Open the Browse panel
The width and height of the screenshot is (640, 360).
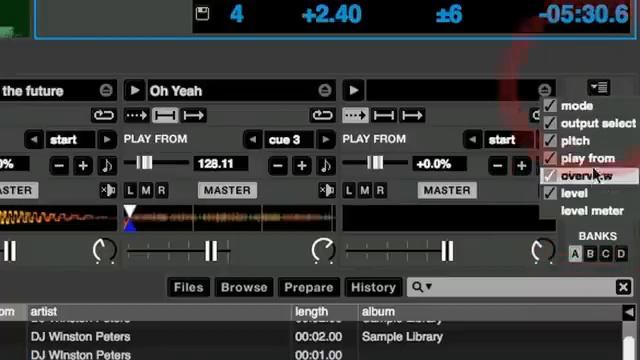click(244, 287)
